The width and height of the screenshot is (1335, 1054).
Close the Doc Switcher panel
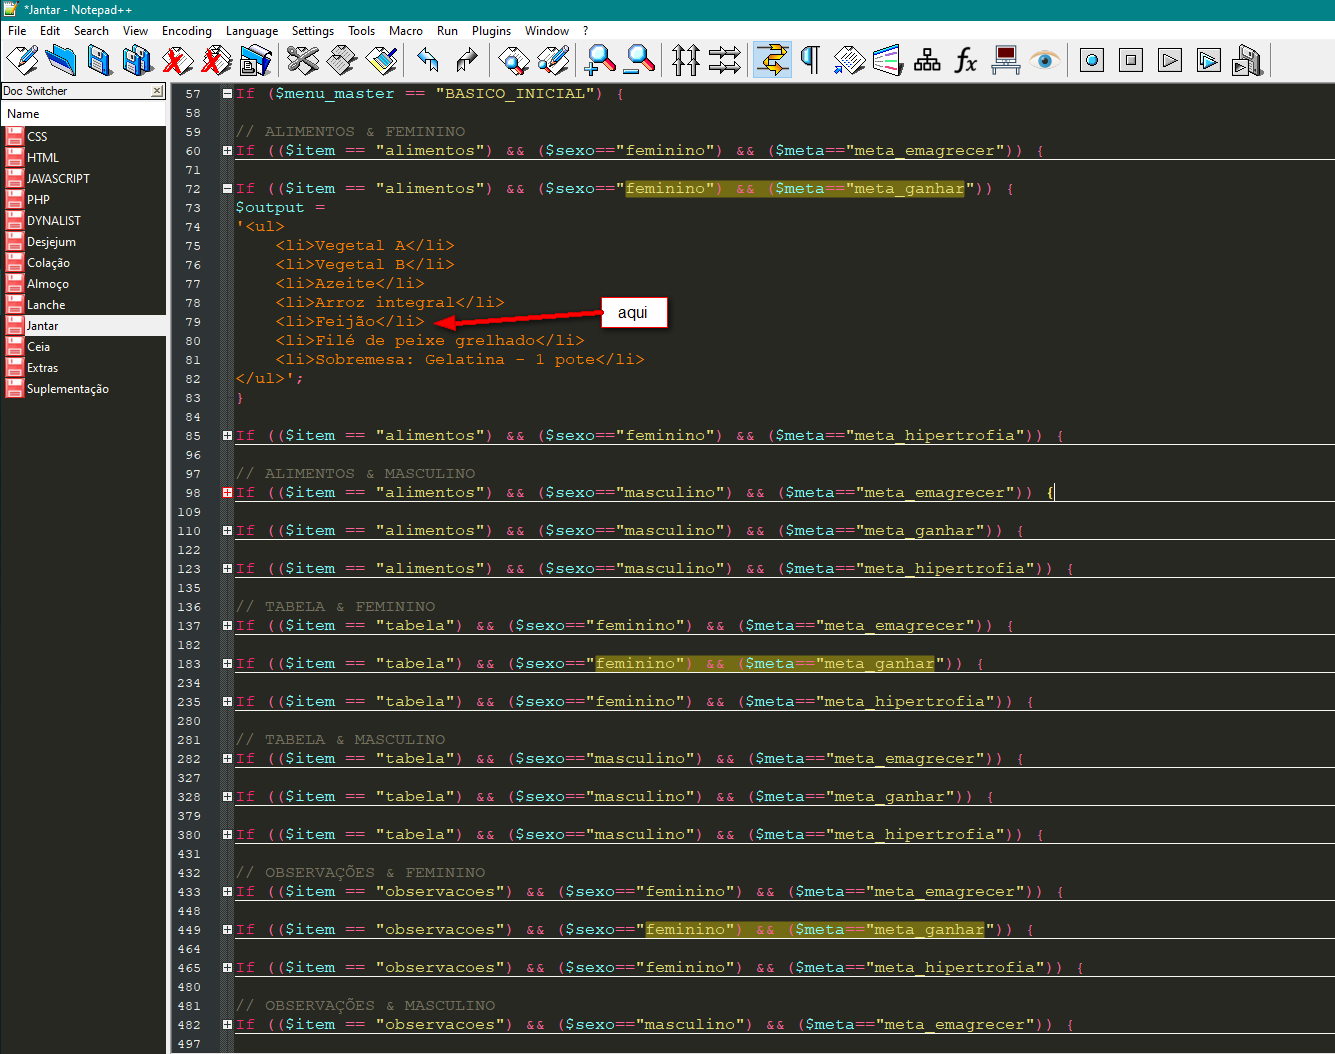157,91
